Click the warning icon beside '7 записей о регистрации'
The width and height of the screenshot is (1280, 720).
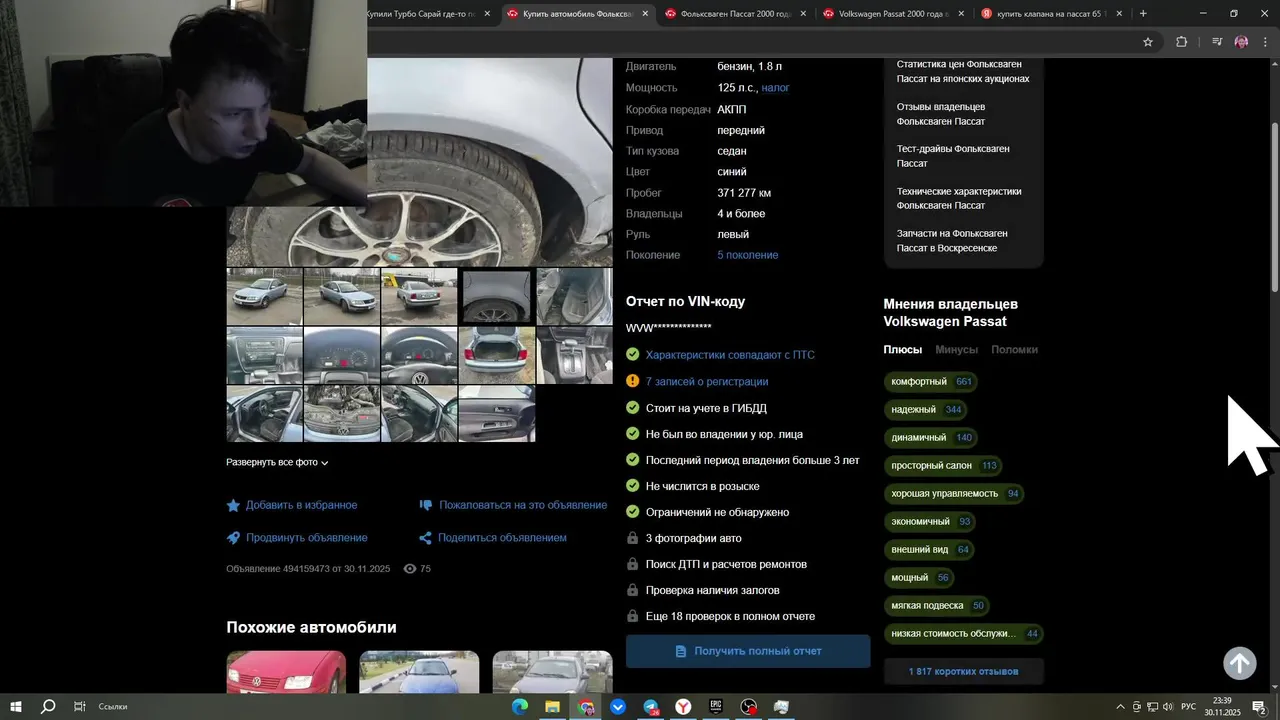pos(632,381)
